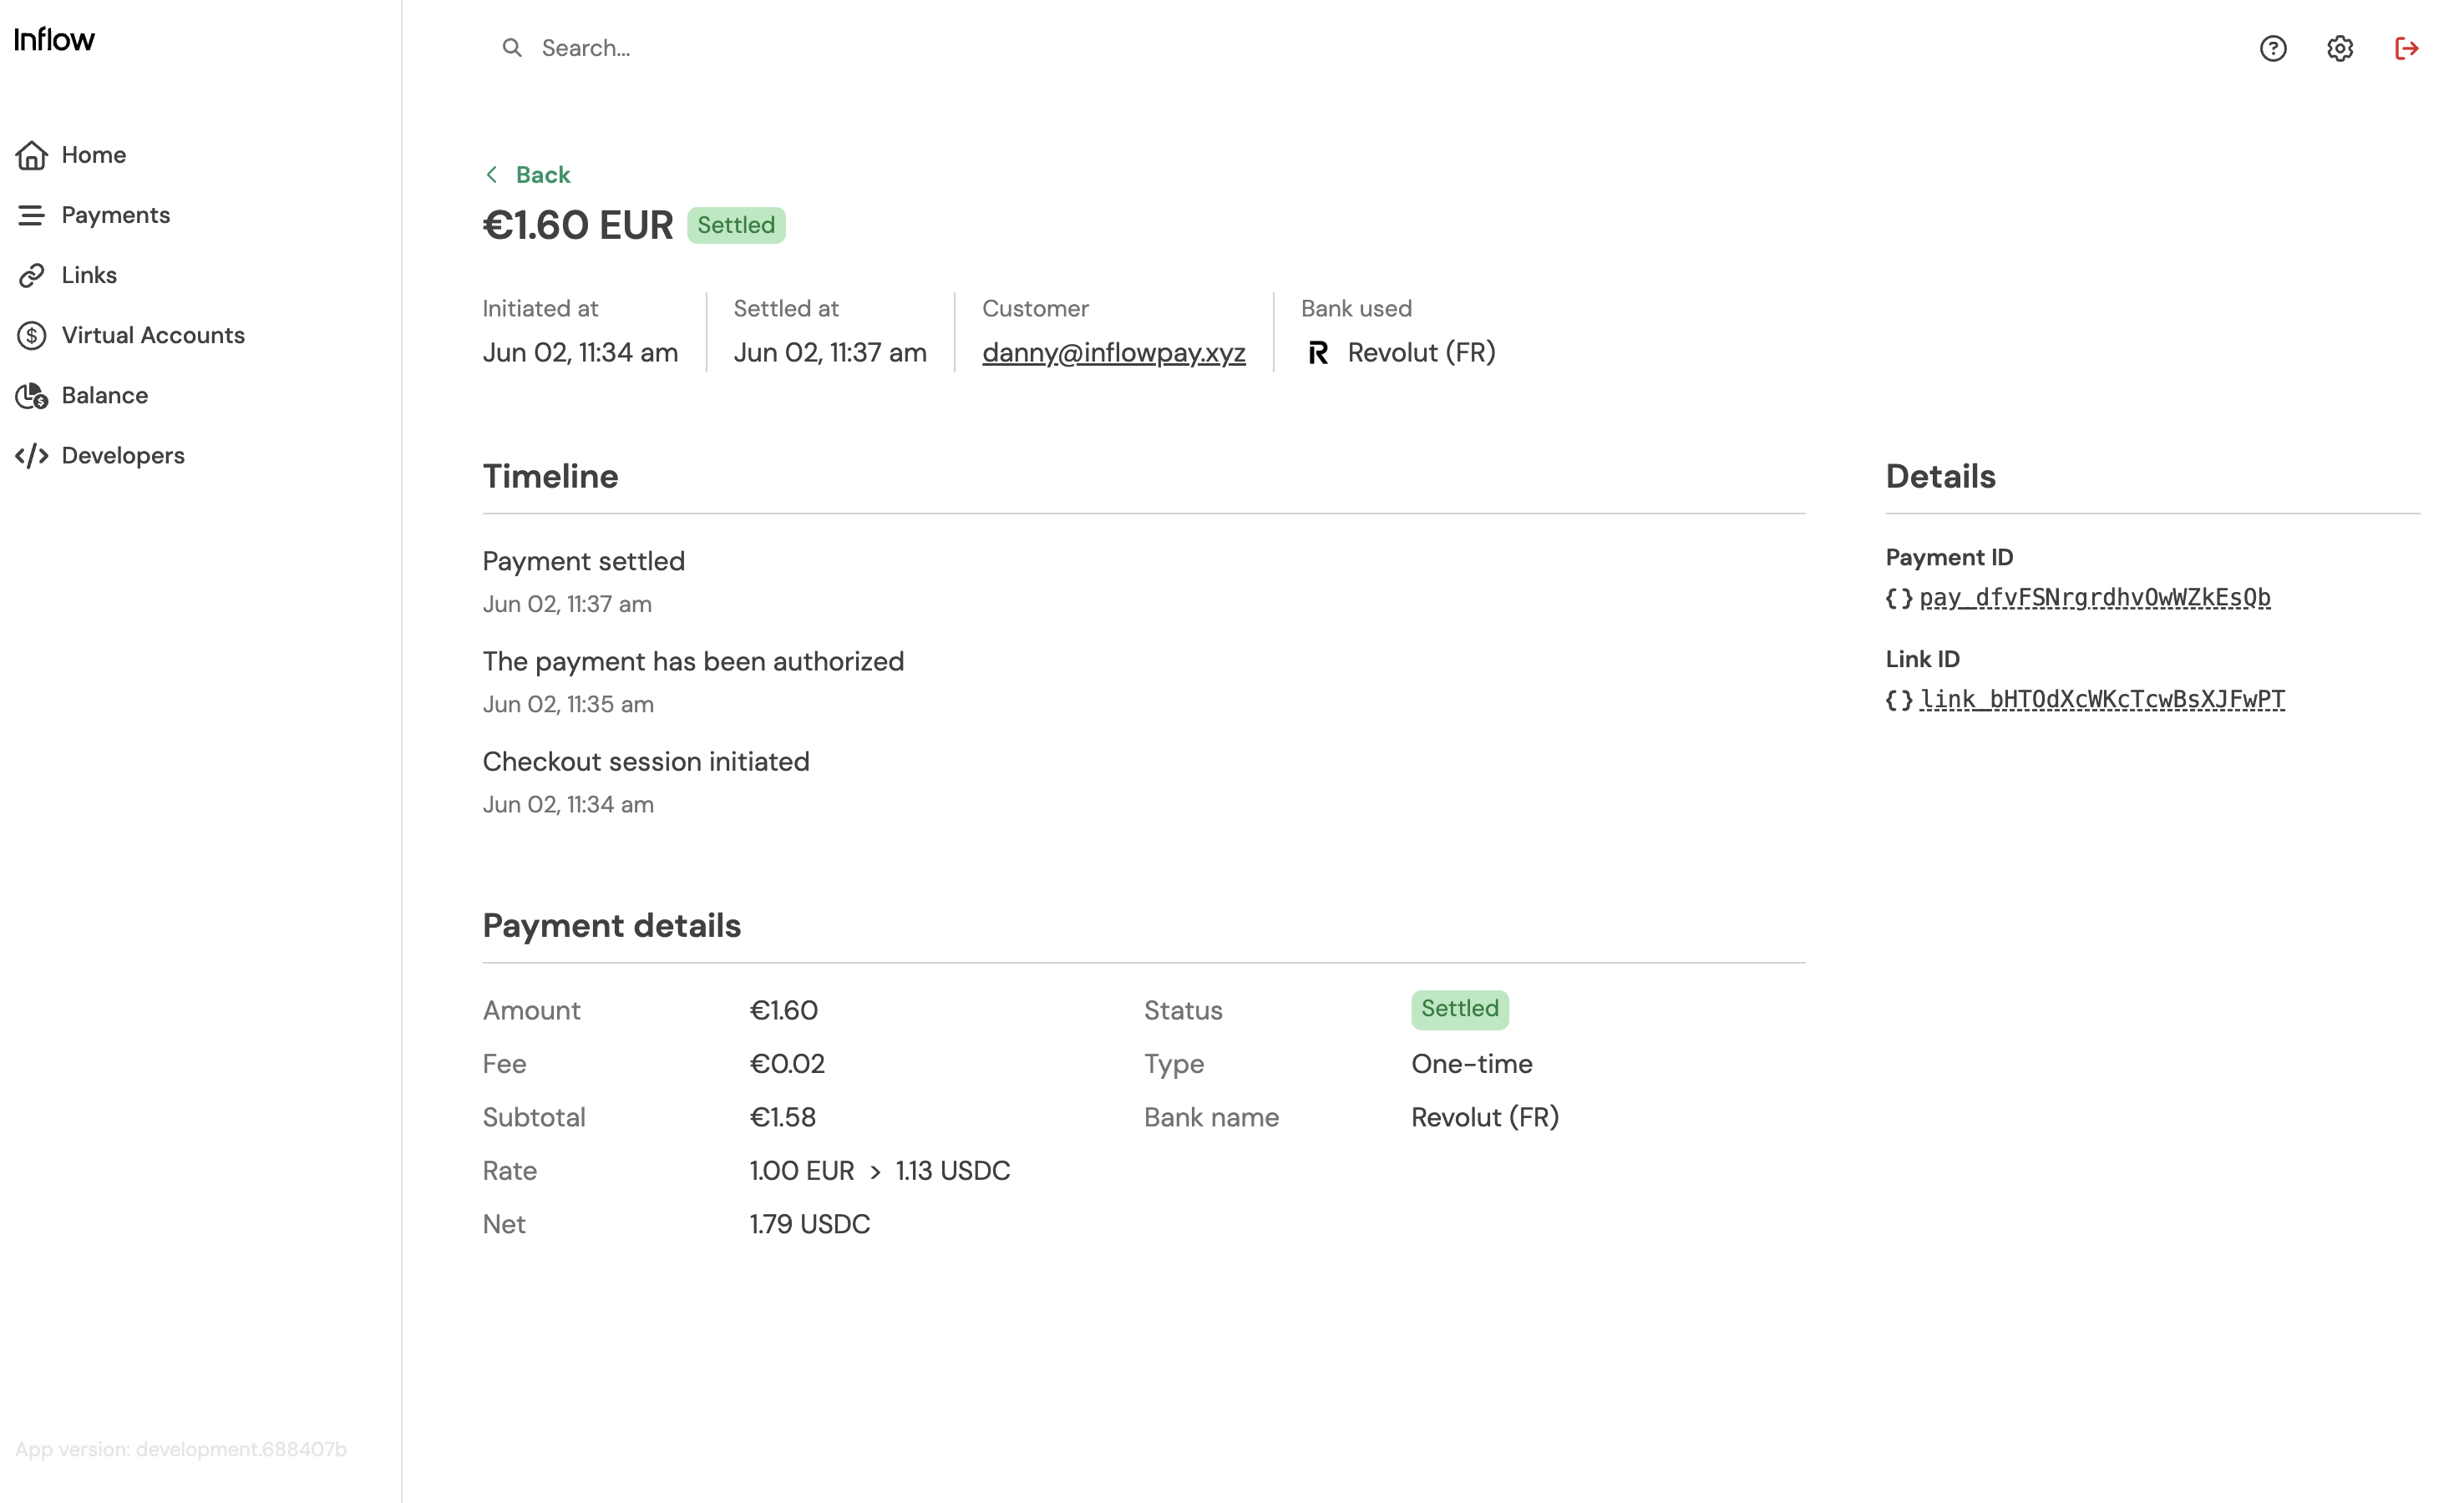Click the Inflow logo
2464x1503 pixels.
55,40
